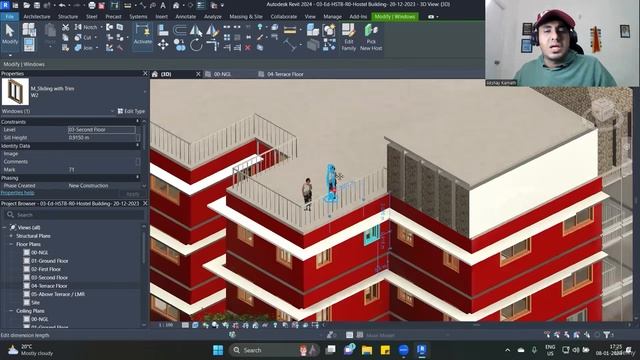Screen dimensions: 640x360
Task: Click the Type Properties icon in ribbon
Action: pyautogui.click(x=29, y=29)
